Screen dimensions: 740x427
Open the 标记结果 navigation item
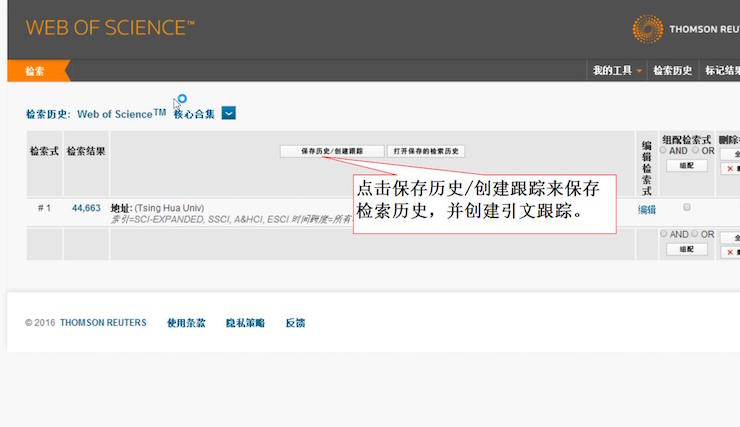722,71
